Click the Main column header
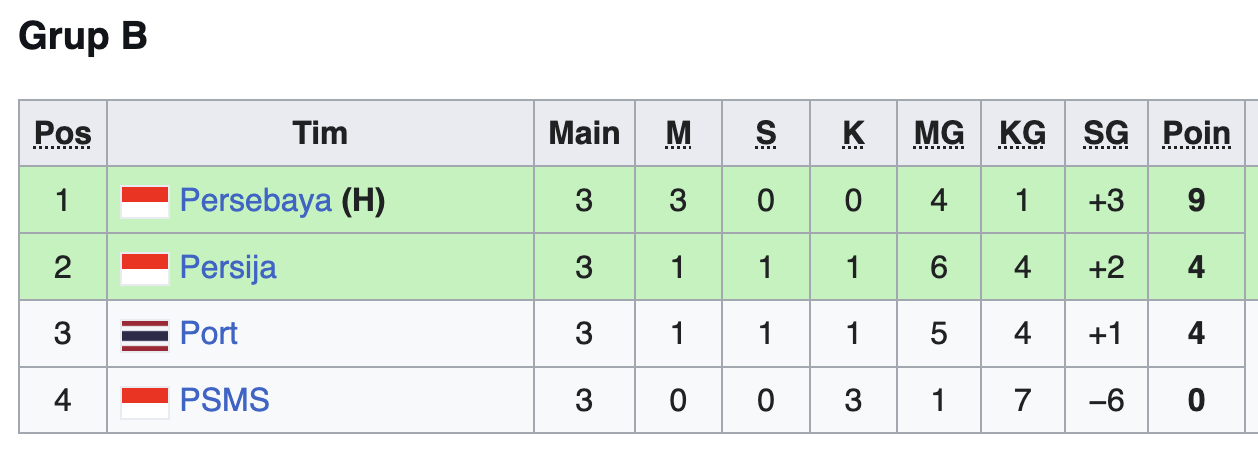 (584, 133)
